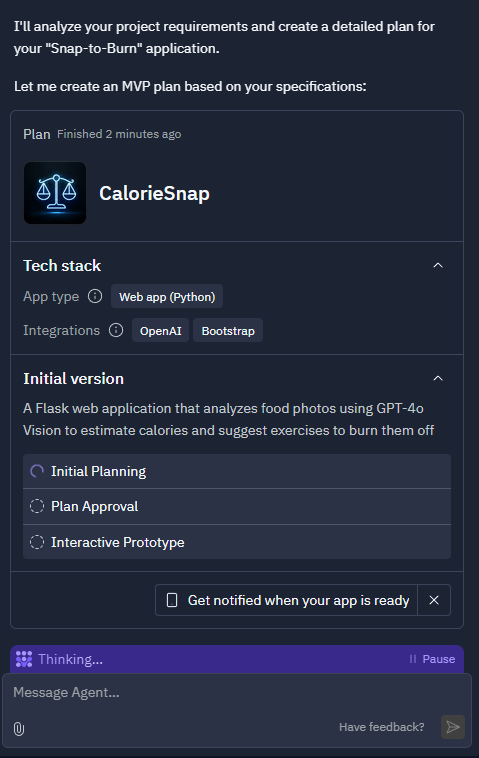Select the Plan Approval status circle
The height and width of the screenshot is (758, 479).
pos(37,506)
